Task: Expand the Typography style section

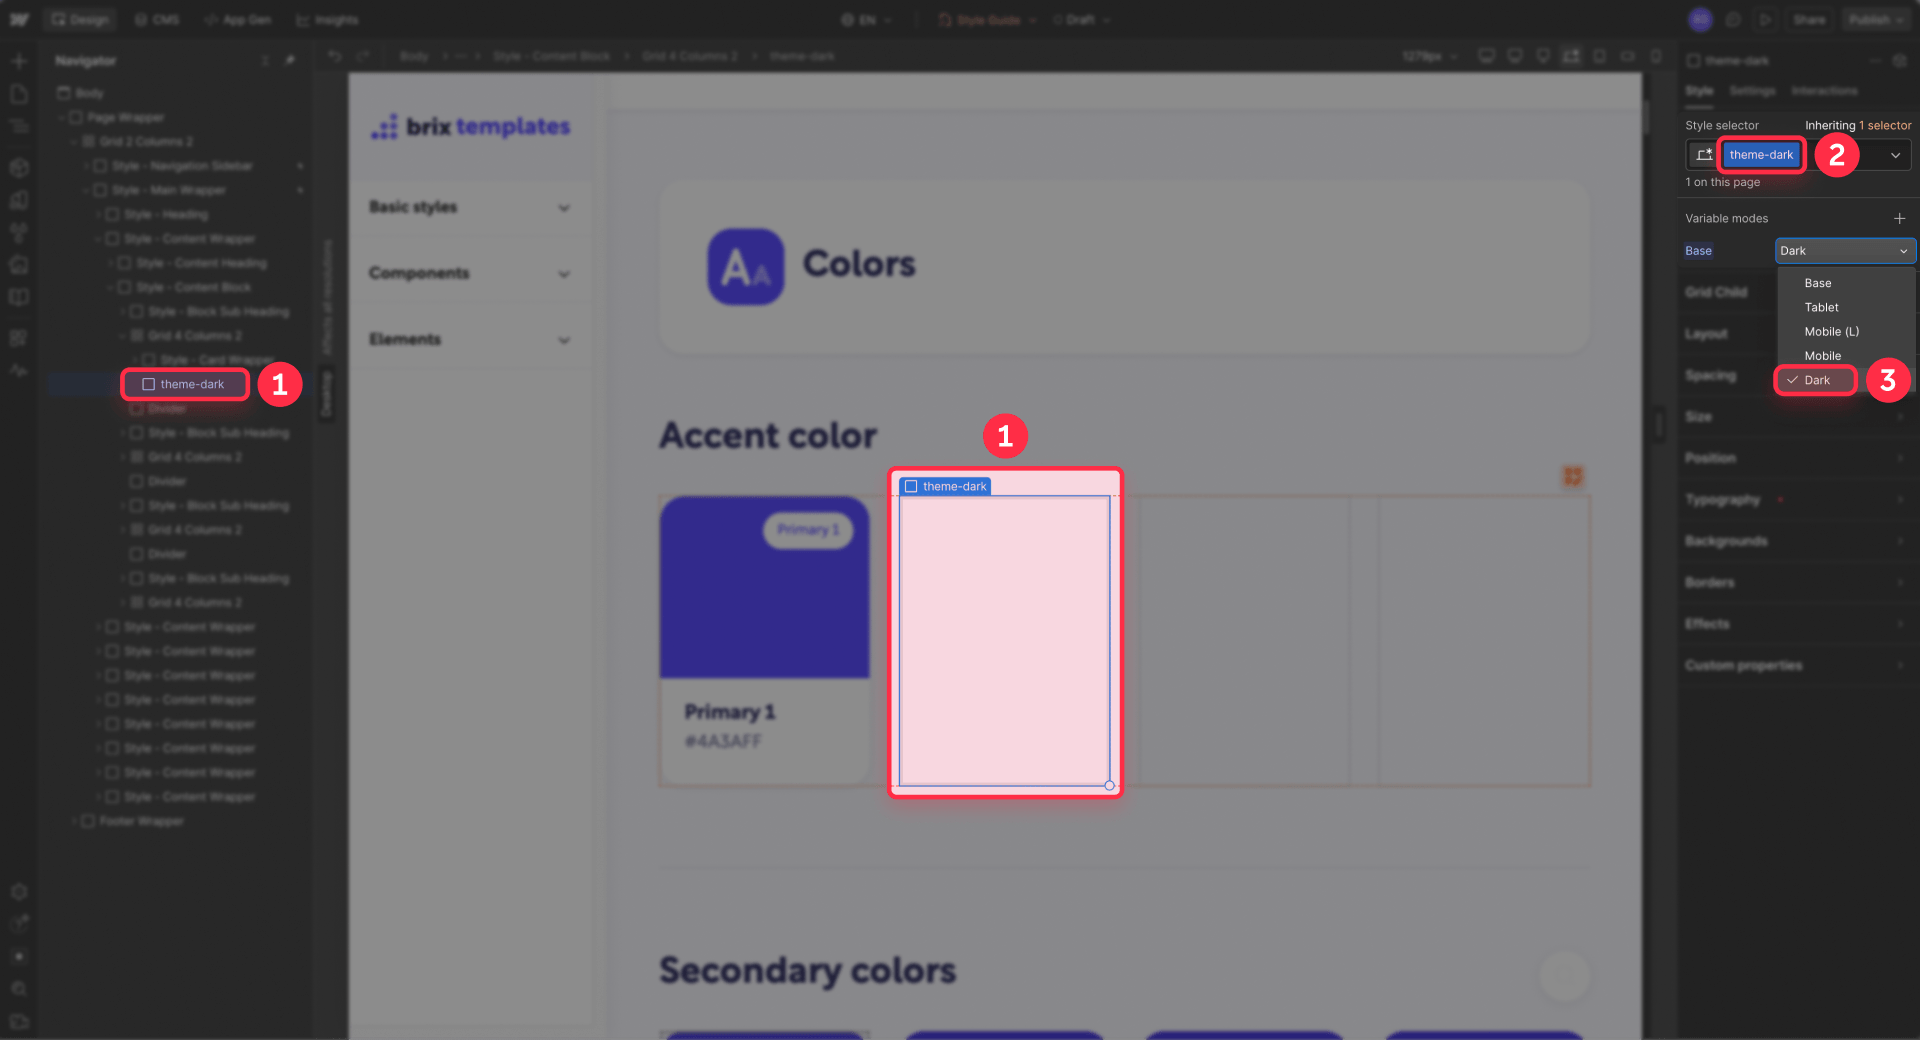Action: 1796,499
